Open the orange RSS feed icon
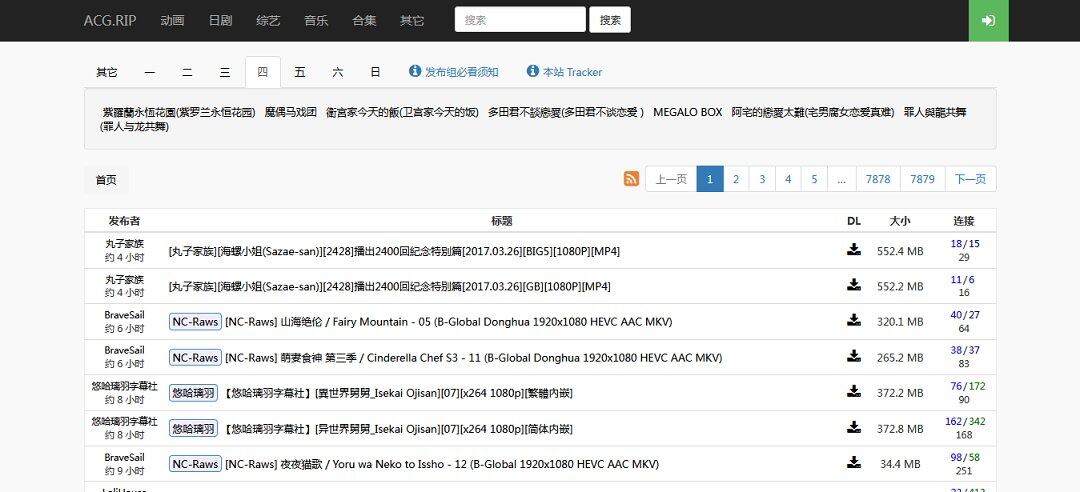1080x492 pixels. point(631,179)
